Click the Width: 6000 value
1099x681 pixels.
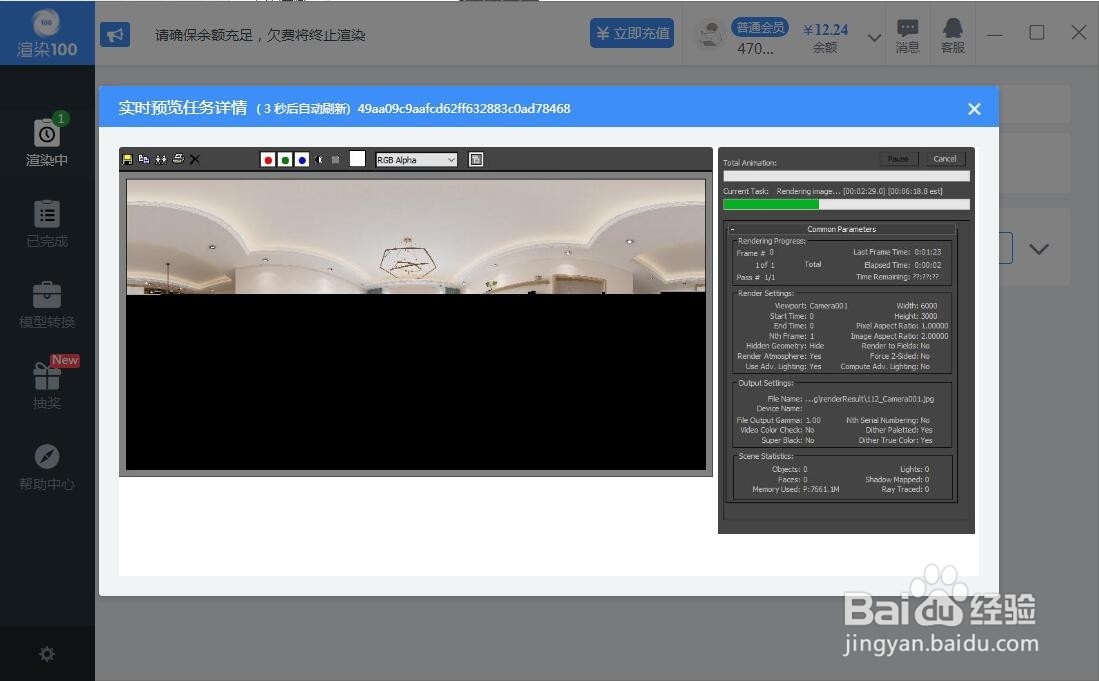(929, 305)
